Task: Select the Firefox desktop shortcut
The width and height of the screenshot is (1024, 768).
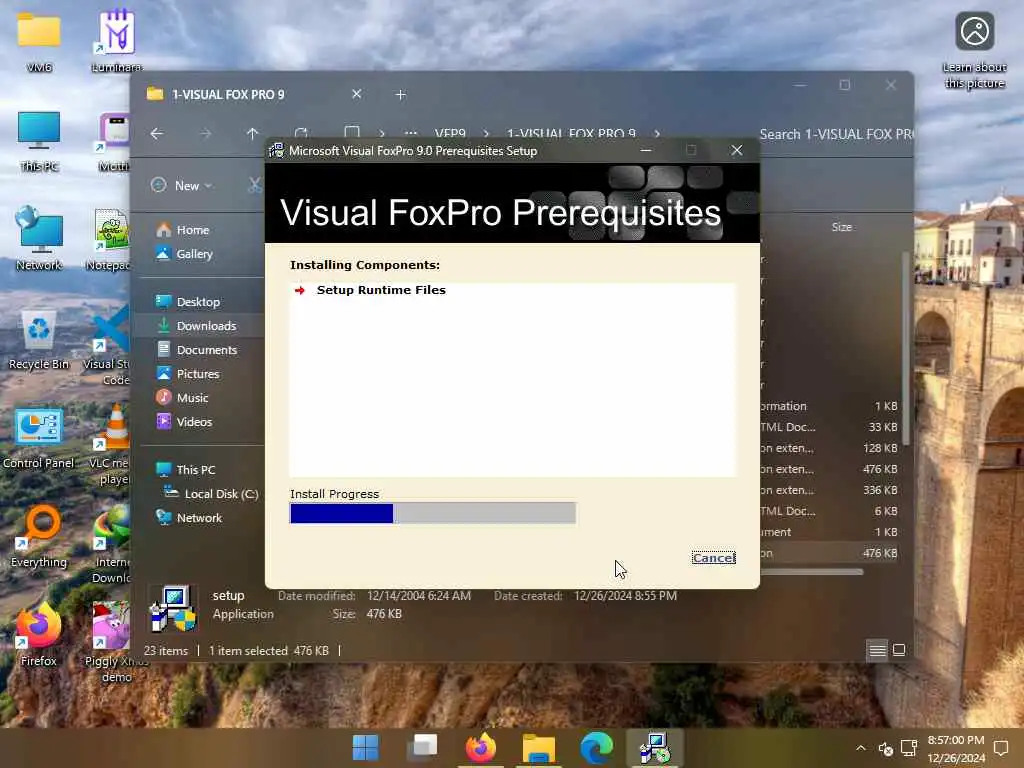Action: (39, 635)
